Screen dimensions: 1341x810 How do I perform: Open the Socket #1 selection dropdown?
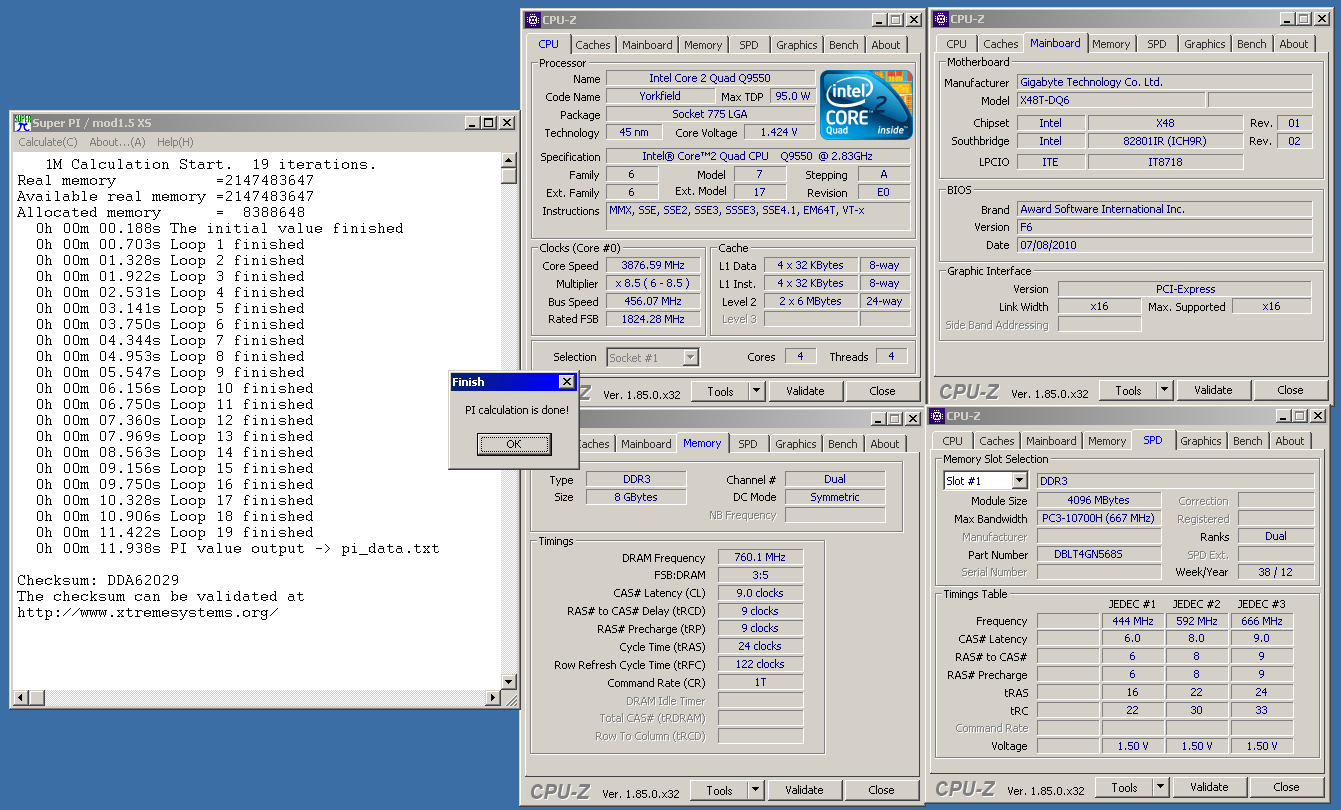point(690,357)
